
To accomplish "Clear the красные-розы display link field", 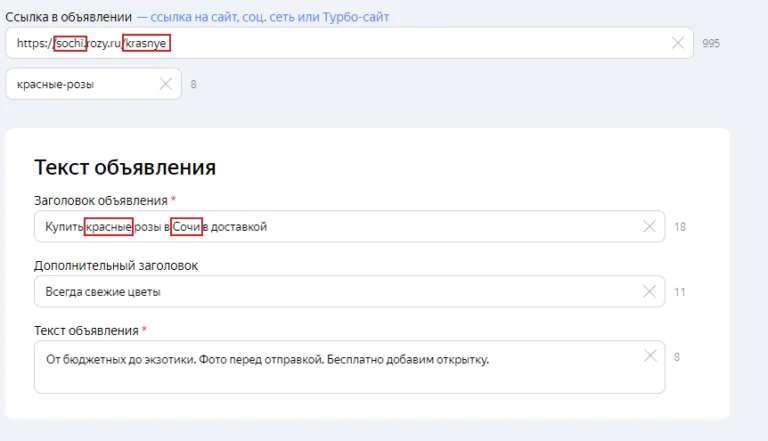I will 166,84.
